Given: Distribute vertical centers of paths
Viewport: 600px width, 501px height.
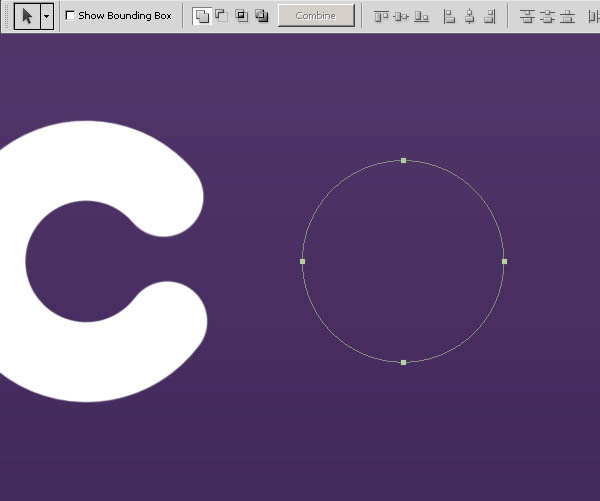Looking at the screenshot, I should tap(548, 16).
